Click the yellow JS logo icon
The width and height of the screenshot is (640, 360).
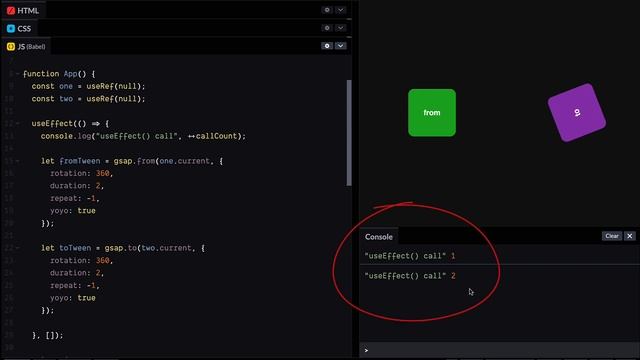click(x=11, y=47)
